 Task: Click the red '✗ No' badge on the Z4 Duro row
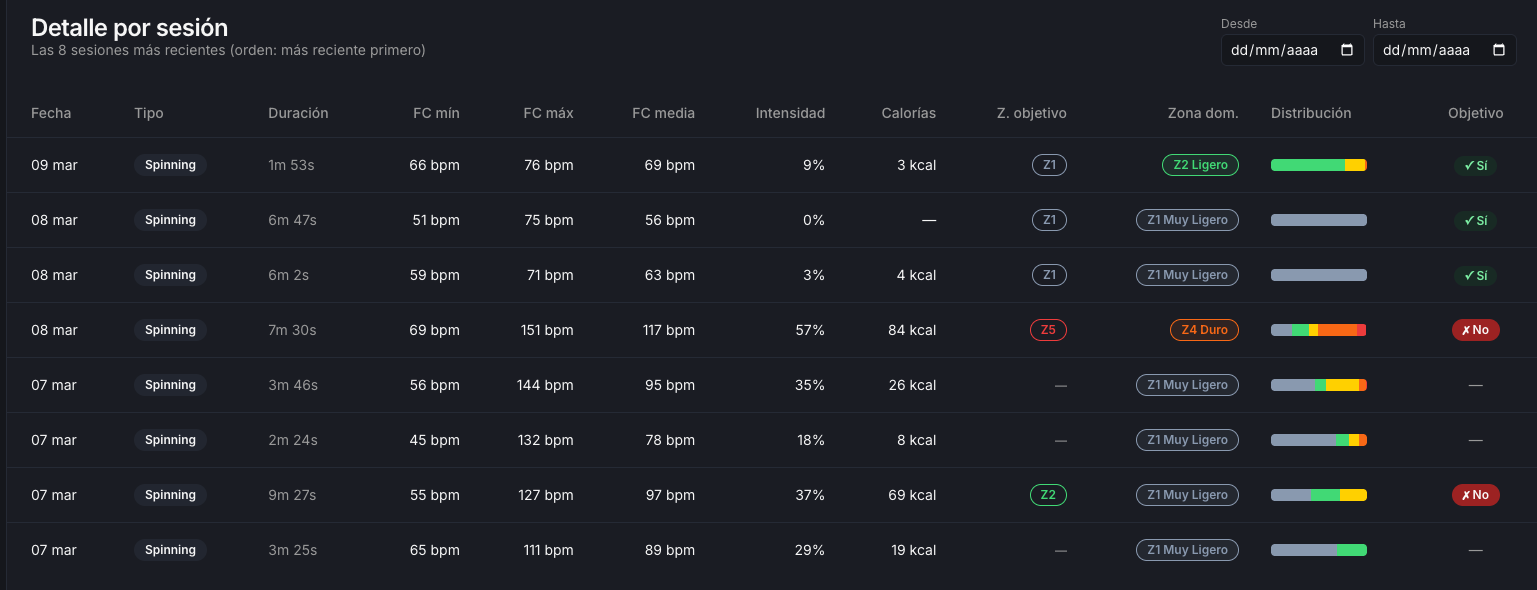coord(1475,329)
